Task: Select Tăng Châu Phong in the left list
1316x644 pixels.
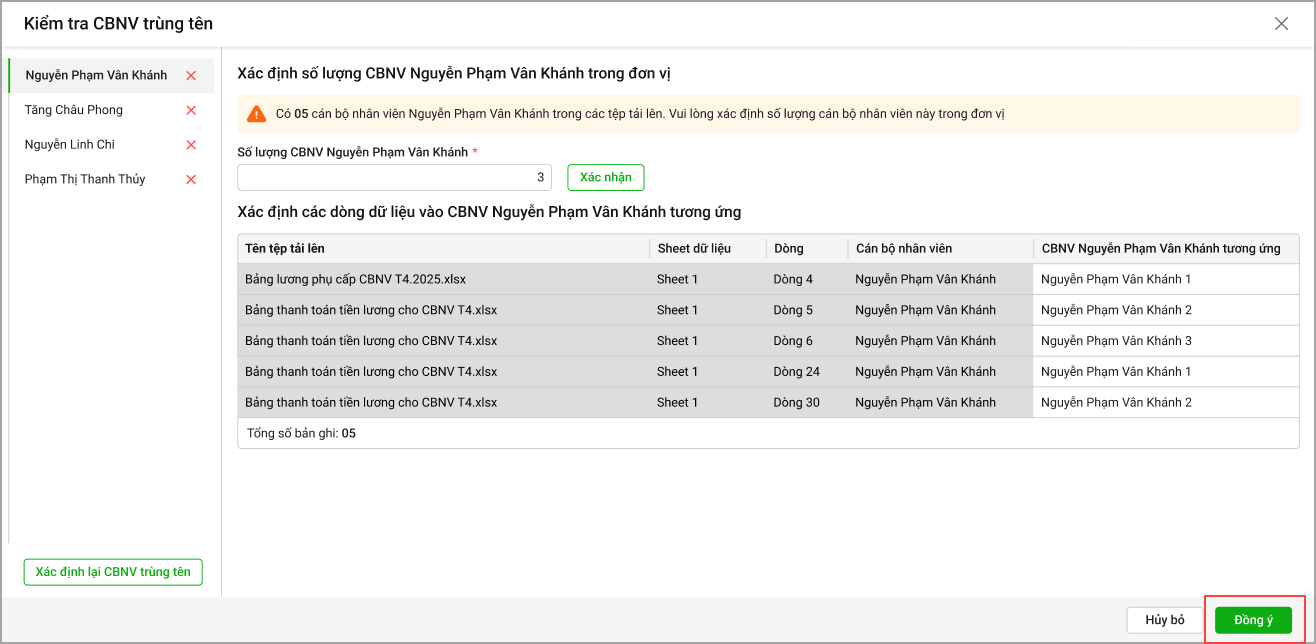Action: click(75, 110)
